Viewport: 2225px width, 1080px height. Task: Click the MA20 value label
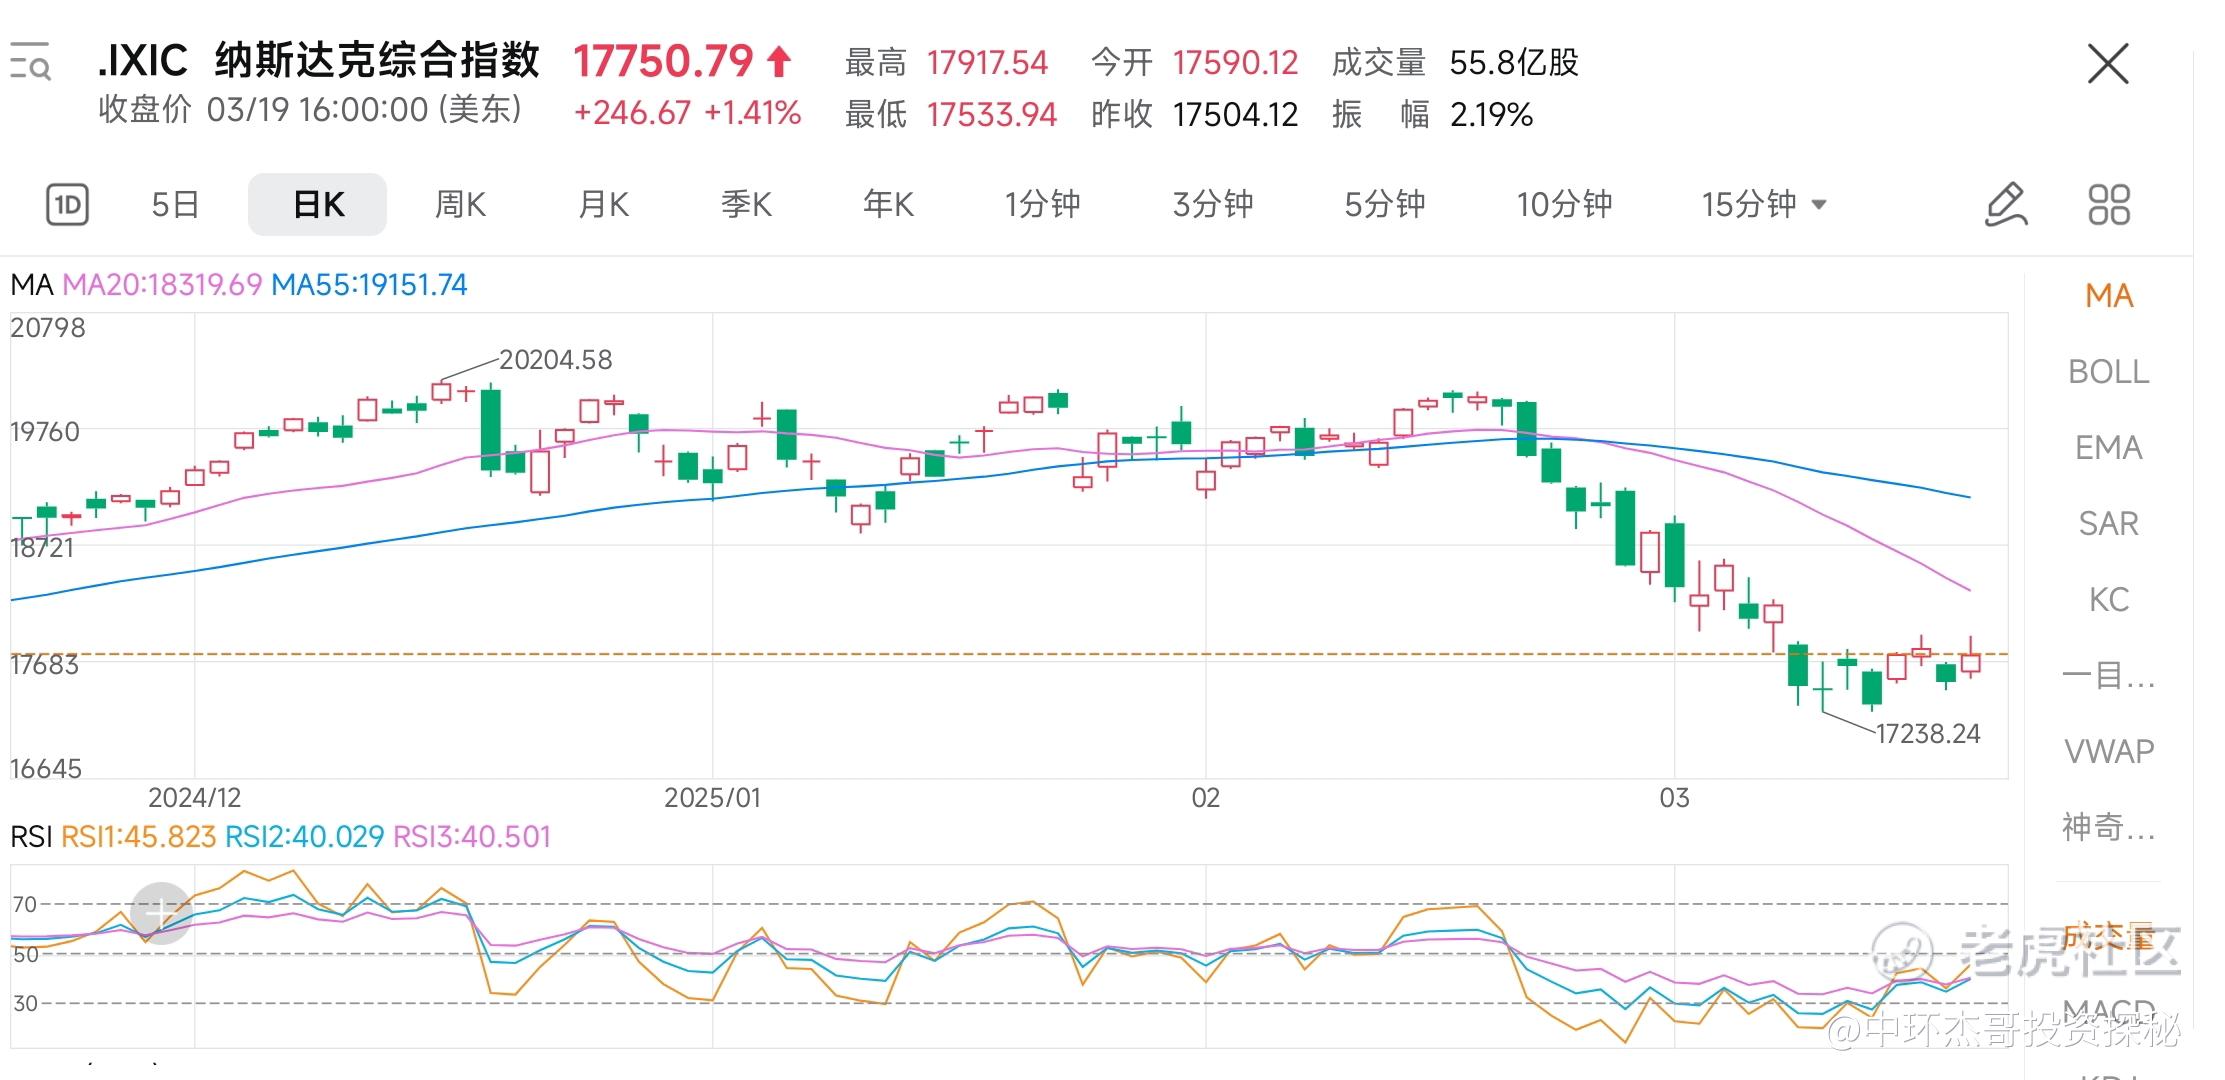(162, 285)
